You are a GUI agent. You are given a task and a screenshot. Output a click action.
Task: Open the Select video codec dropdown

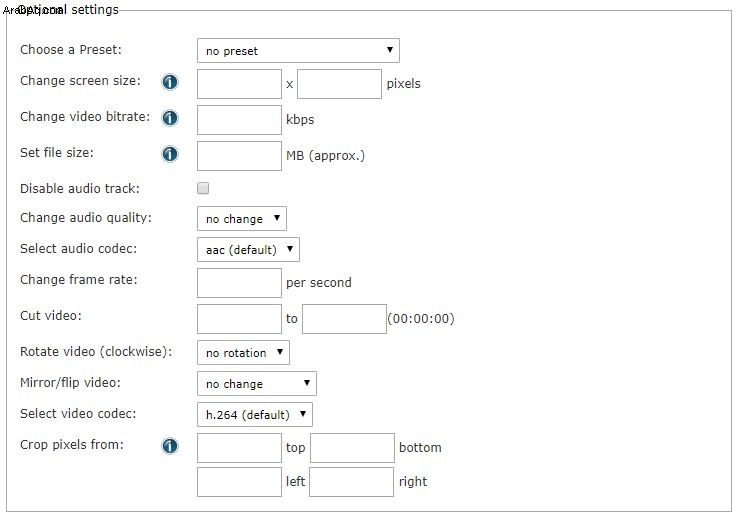[255, 415]
